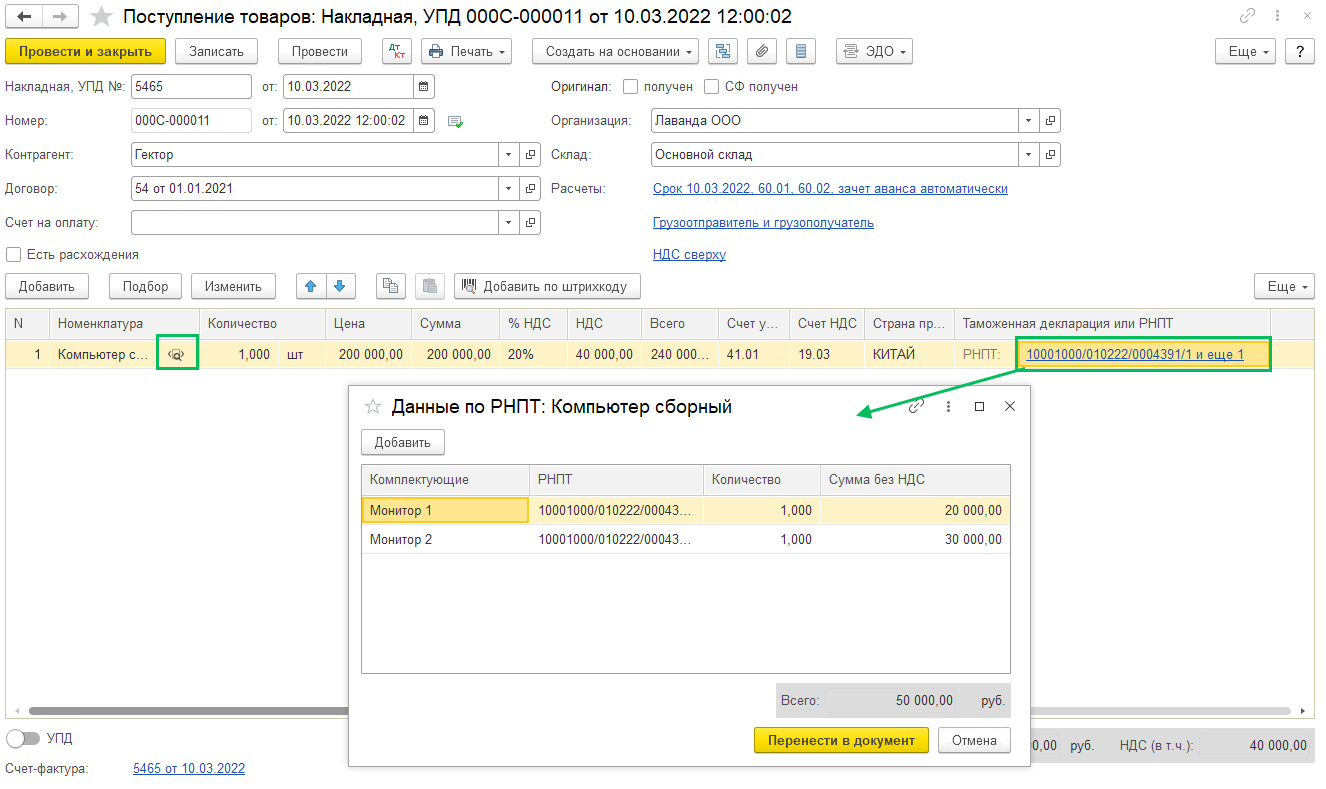
Task: Star this document as favorite
Action: coord(101,16)
